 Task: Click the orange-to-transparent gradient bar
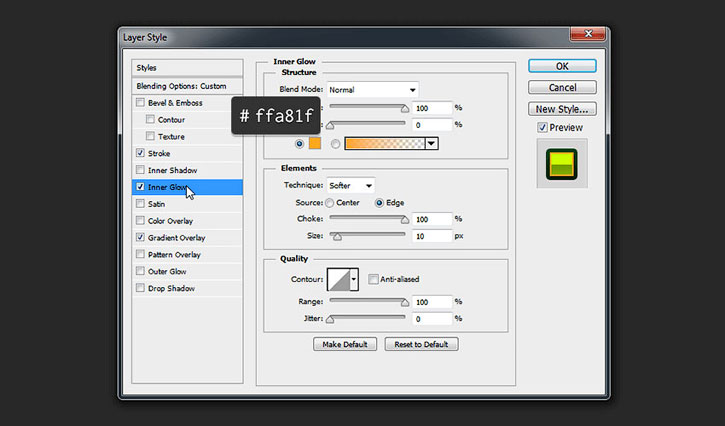[385, 143]
